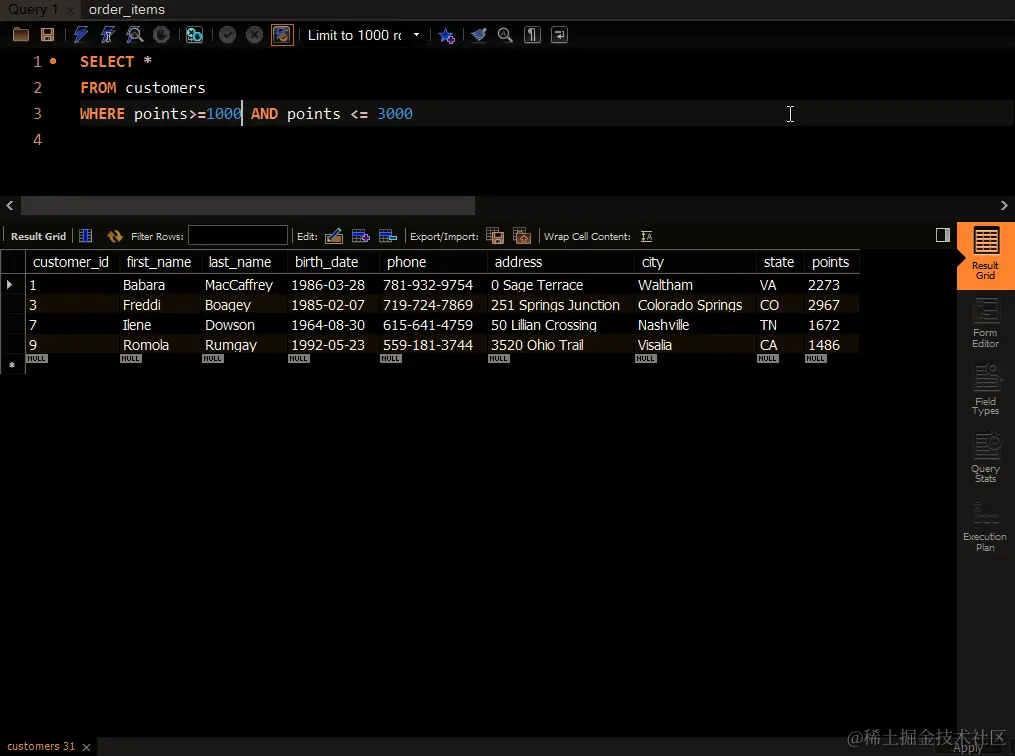Toggle auto-commit mode icon
This screenshot has height=756, width=1015.
(282, 35)
